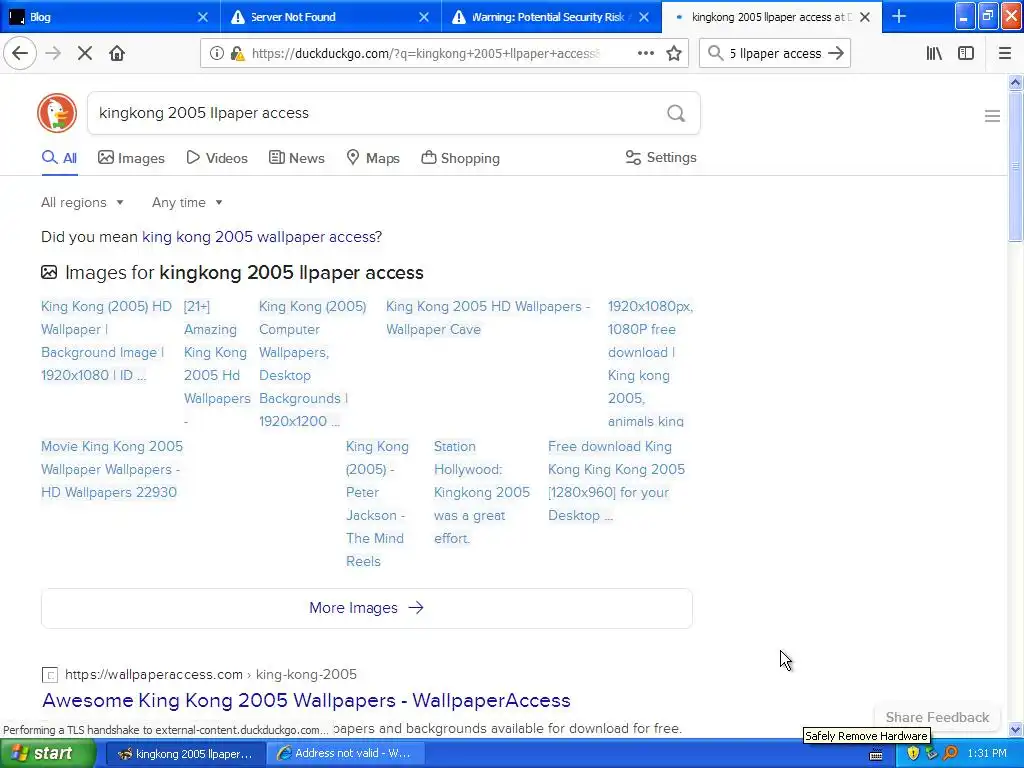Open Station Hollywood Kingkong 2005 image

tap(482, 492)
